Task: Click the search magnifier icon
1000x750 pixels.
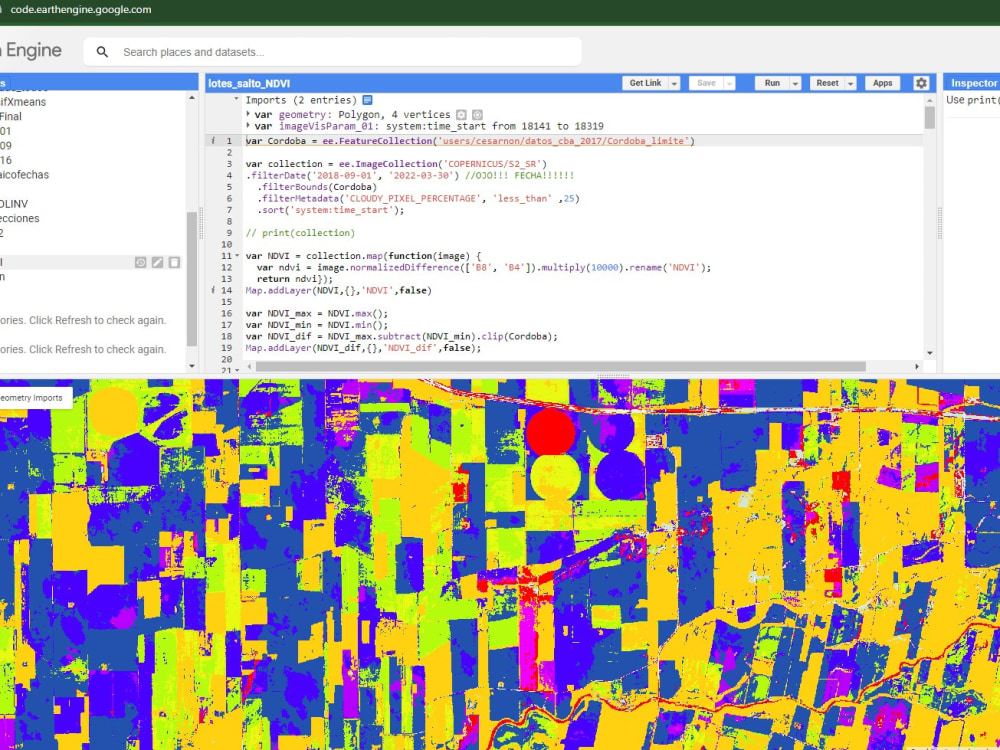Action: pos(100,51)
